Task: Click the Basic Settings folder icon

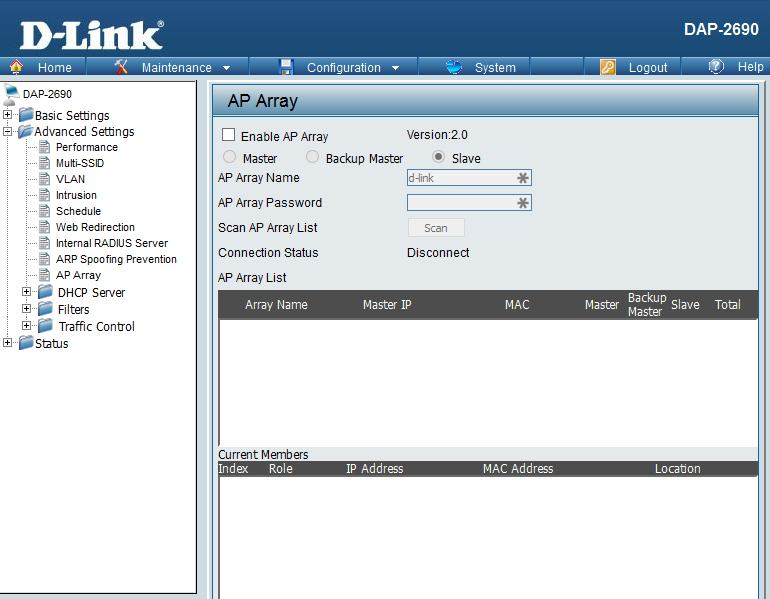Action: (x=26, y=115)
